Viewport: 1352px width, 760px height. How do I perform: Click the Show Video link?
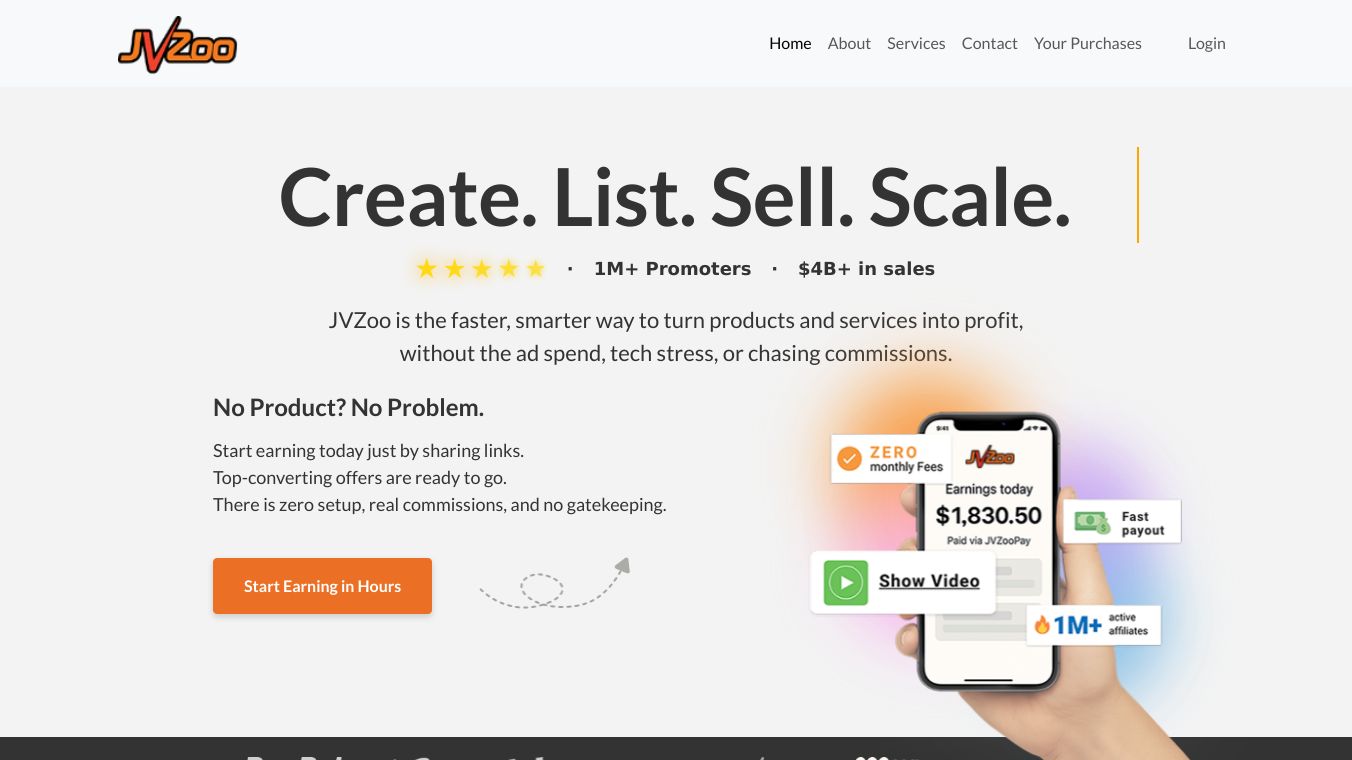929,581
